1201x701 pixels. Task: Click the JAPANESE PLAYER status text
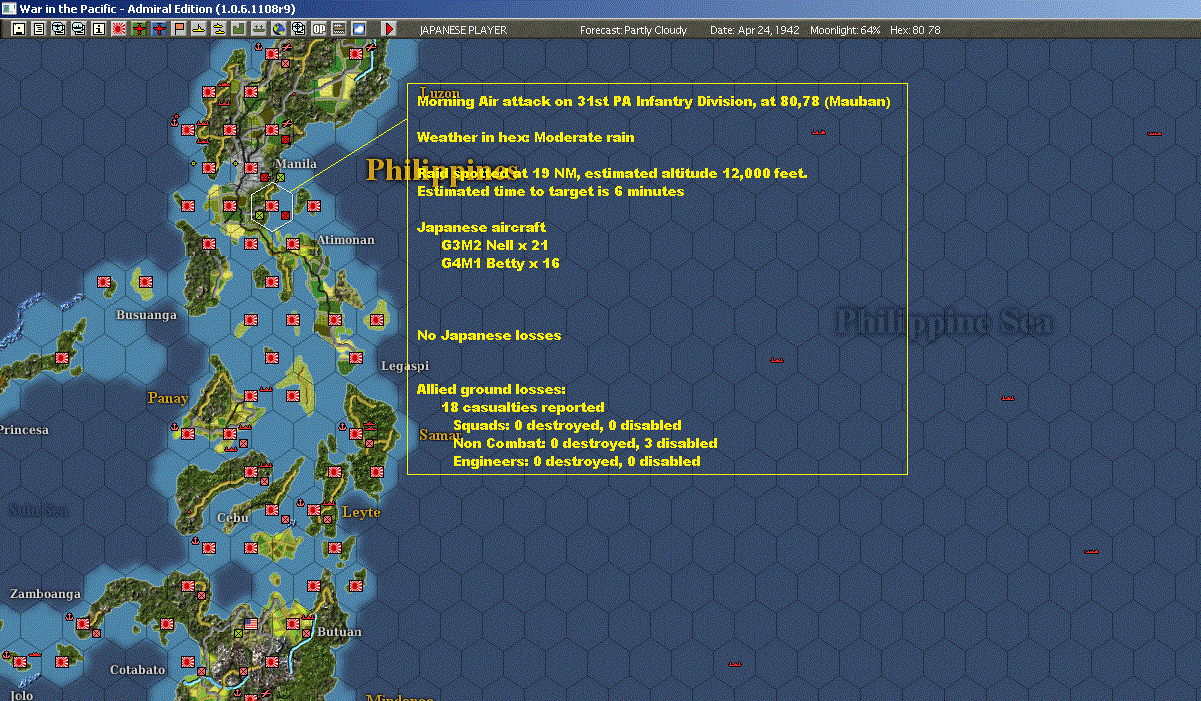(463, 30)
